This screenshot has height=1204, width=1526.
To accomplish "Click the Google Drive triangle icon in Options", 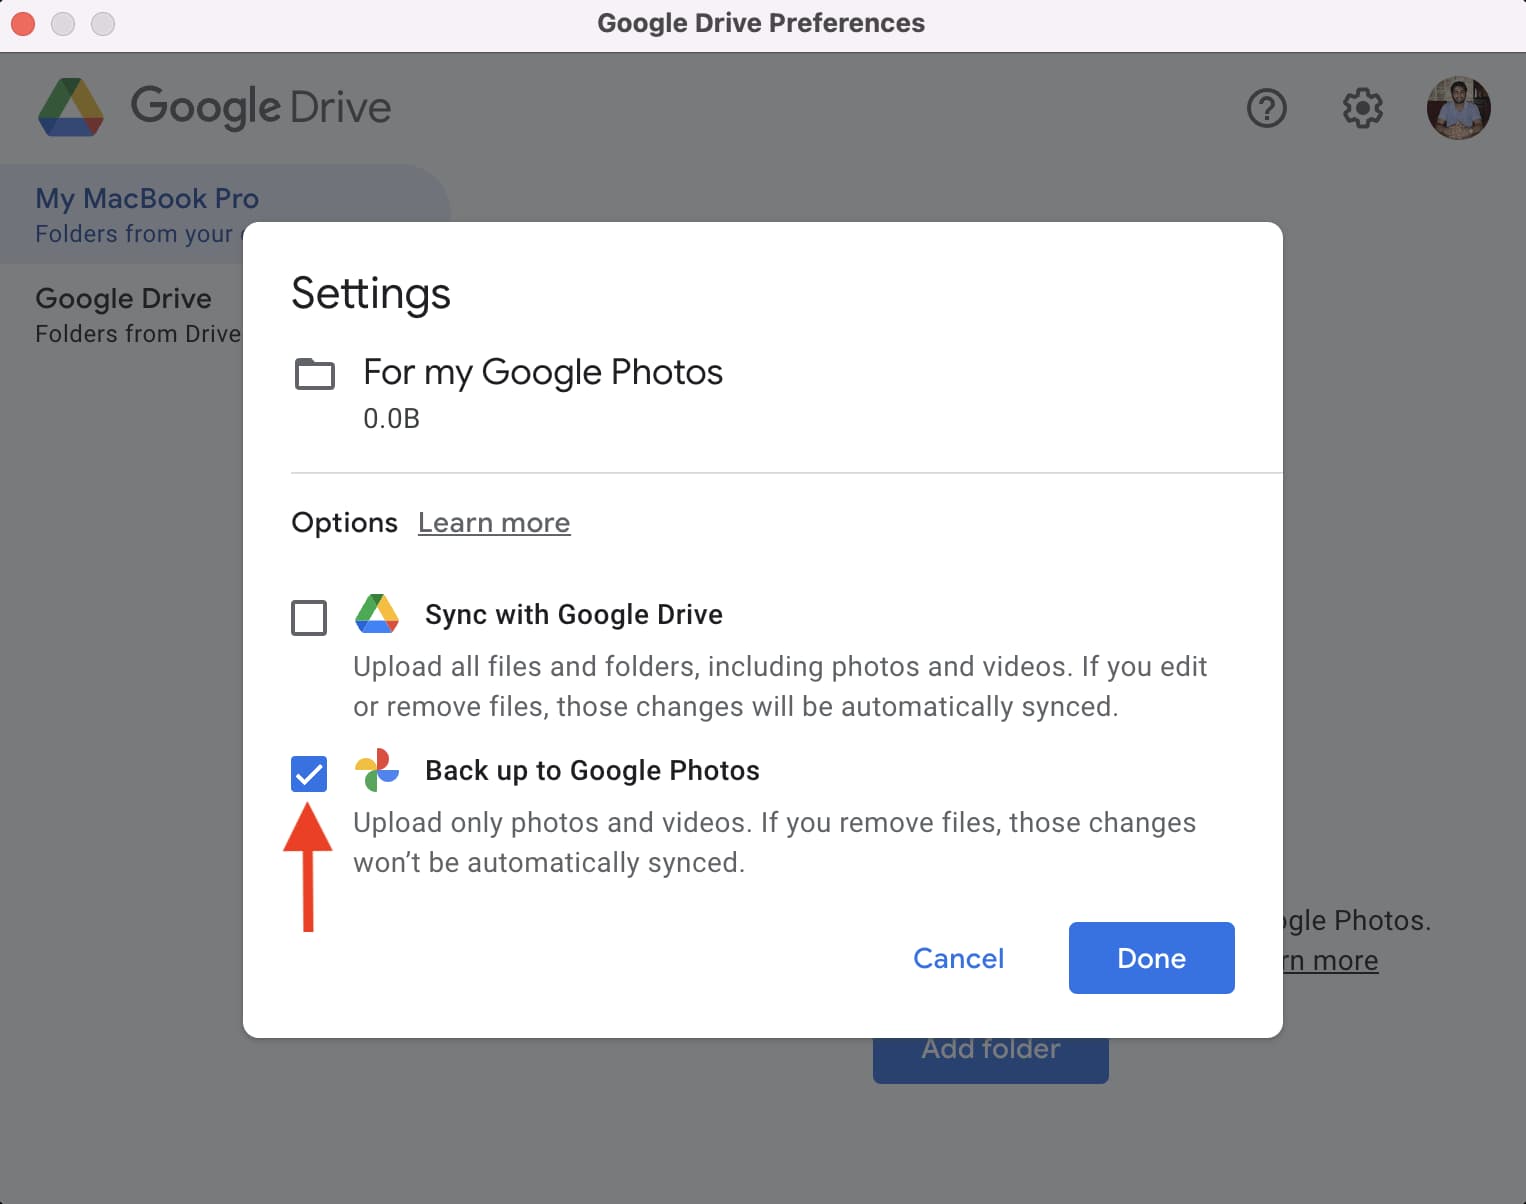I will [x=377, y=614].
